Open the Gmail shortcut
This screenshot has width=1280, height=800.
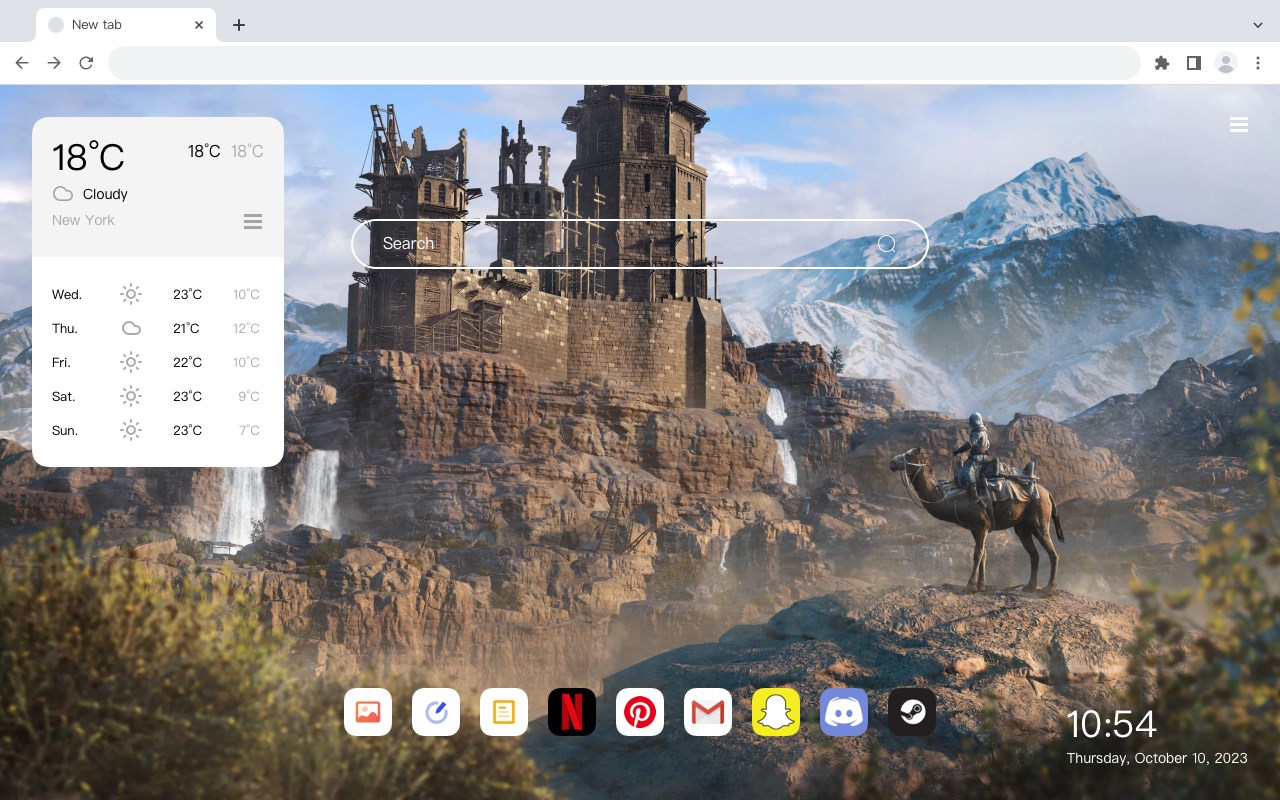[708, 712]
